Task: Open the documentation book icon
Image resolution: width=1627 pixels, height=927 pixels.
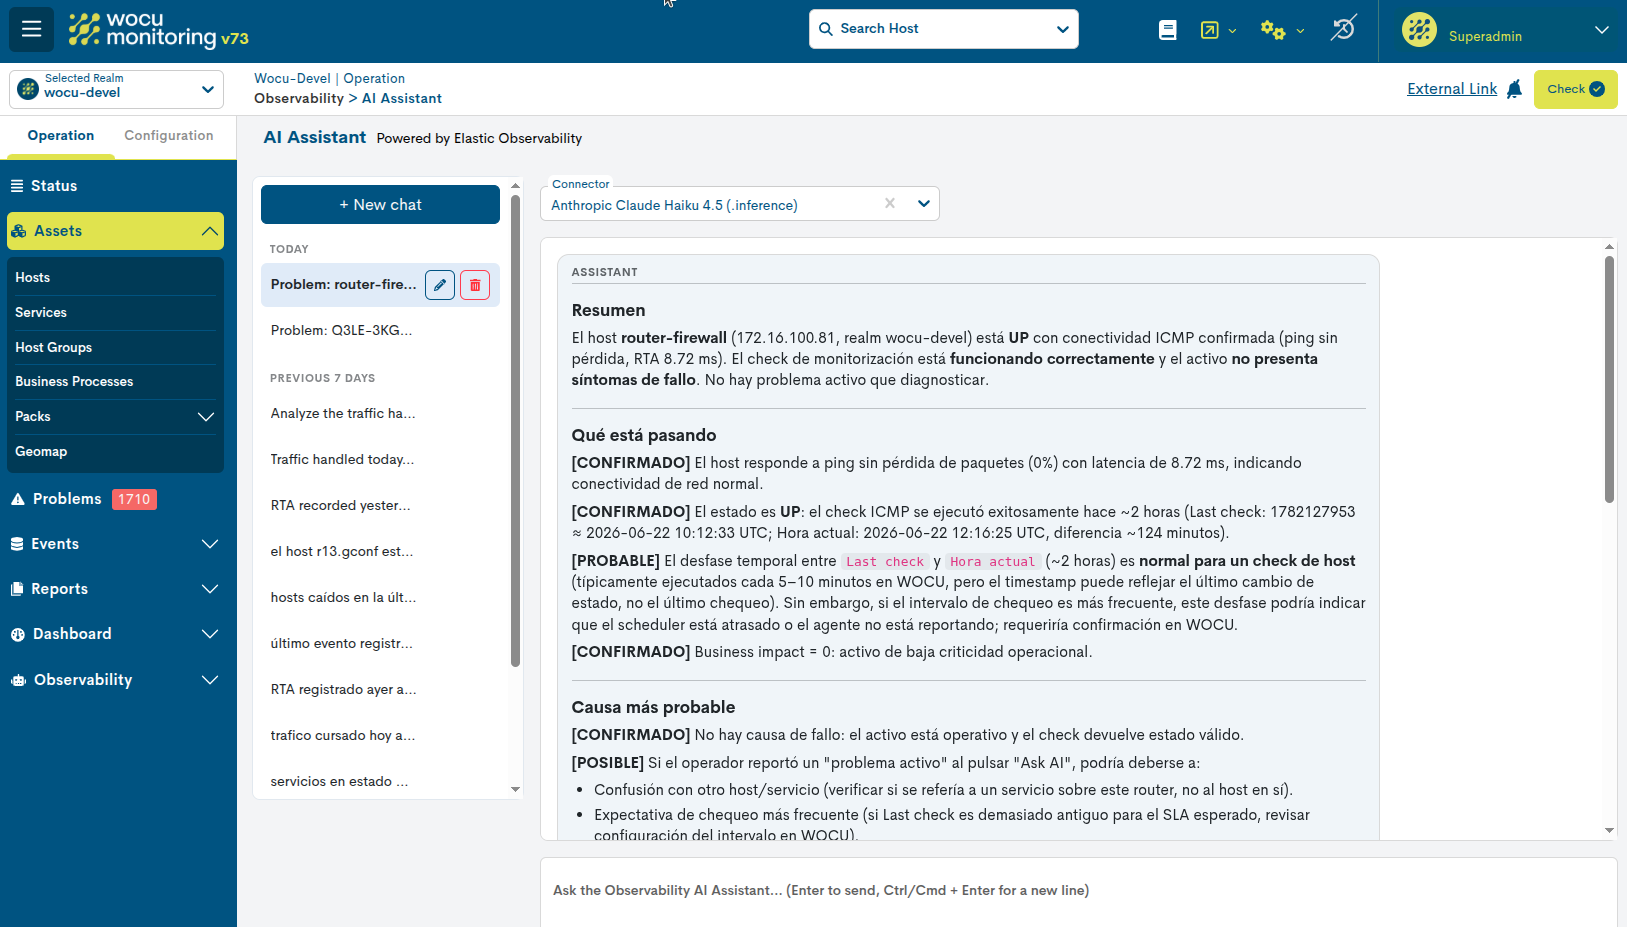Action: coord(1167,30)
